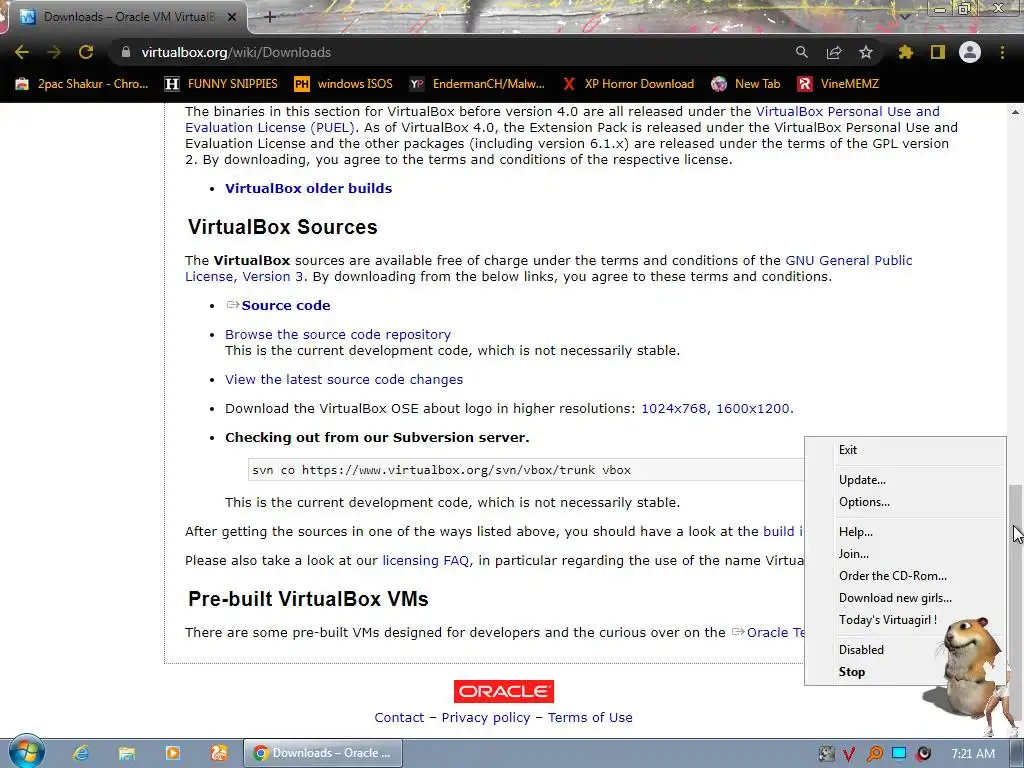Open the New Tab bookmark

pos(746,84)
